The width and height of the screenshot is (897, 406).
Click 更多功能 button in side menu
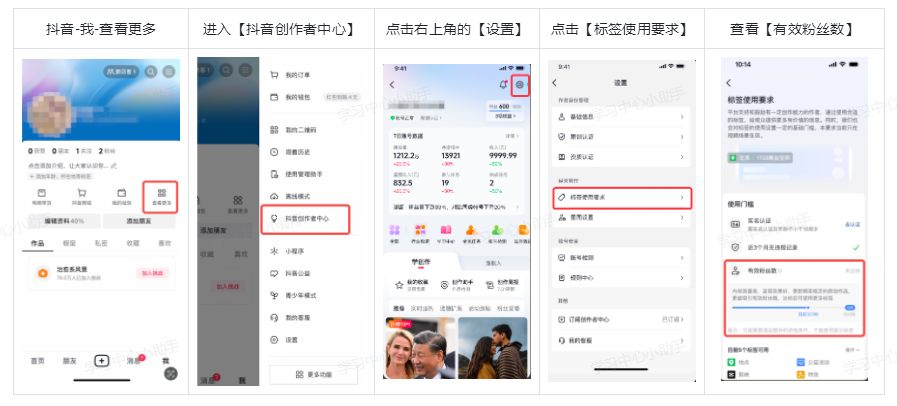click(313, 375)
